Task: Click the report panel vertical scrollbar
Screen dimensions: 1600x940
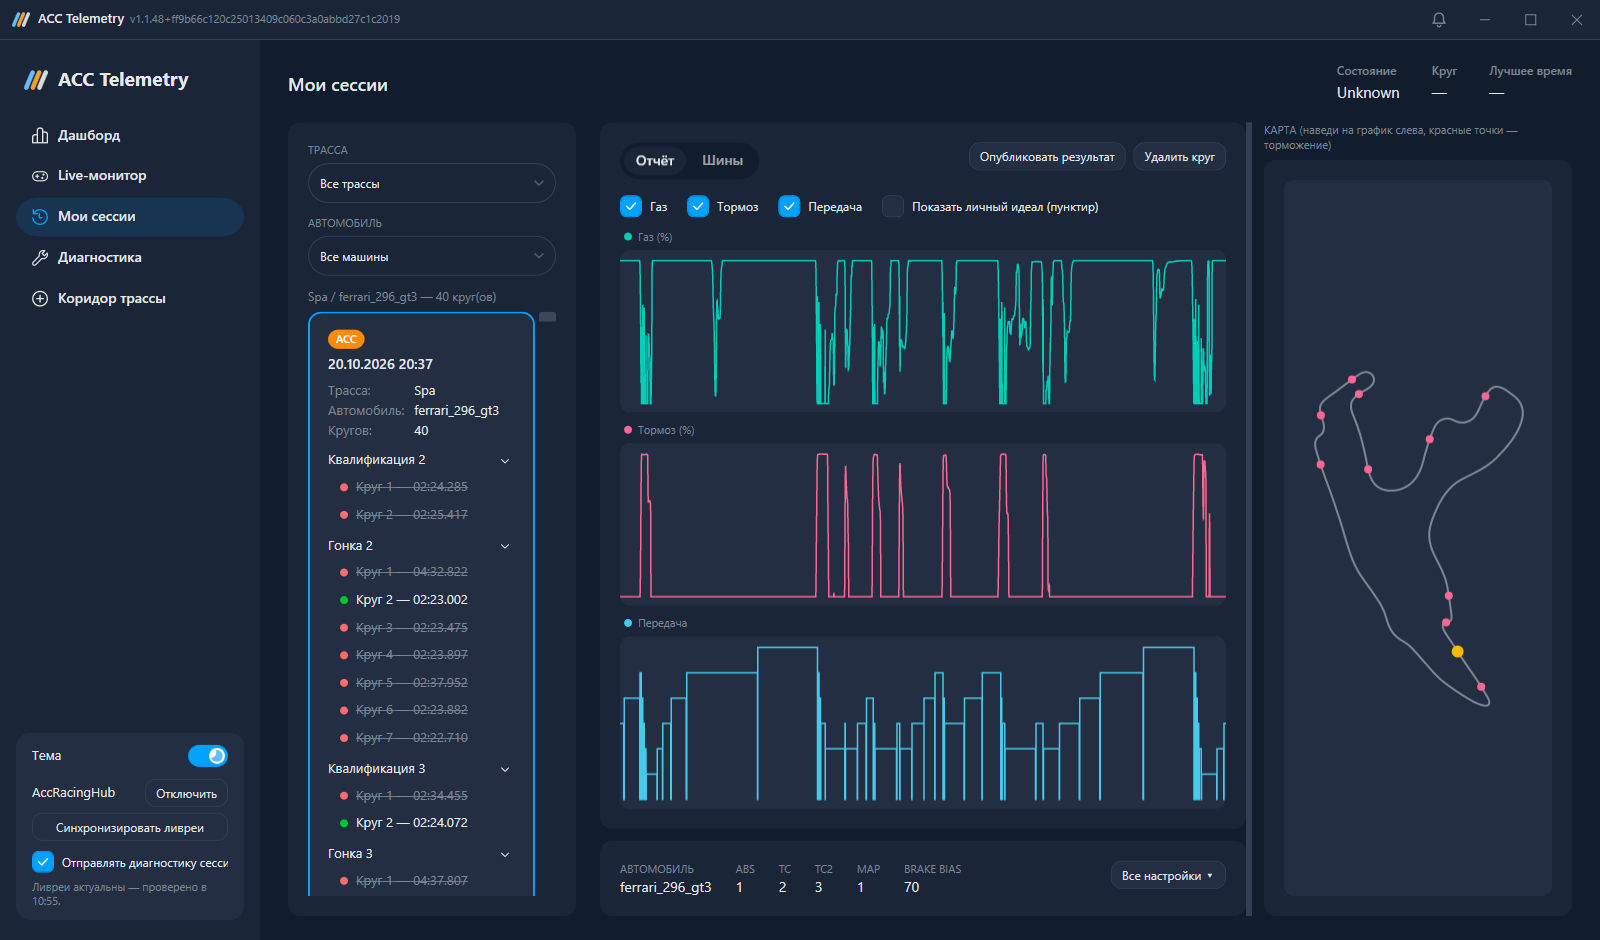Action: coord(1249,519)
